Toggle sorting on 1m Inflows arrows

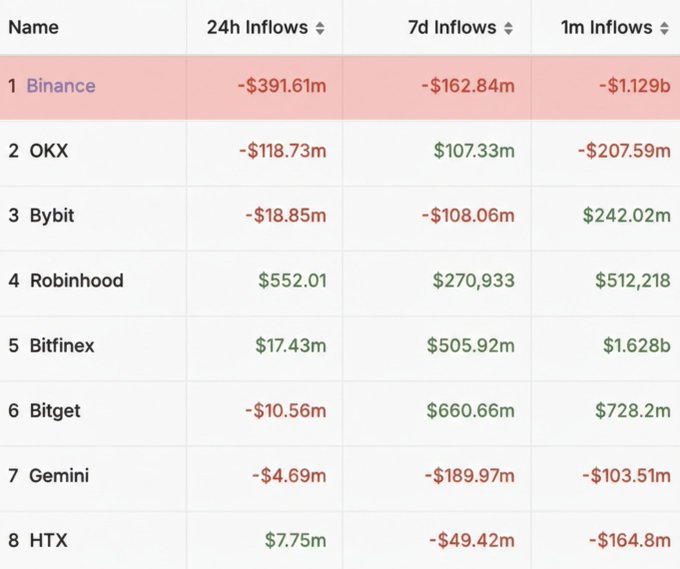point(664,28)
